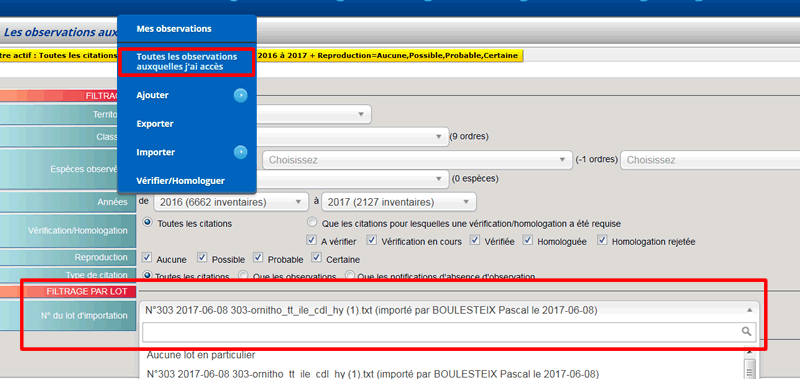Select Vérifier/Homologuer menu entry
Image resolution: width=800 pixels, height=379 pixels.
181,181
